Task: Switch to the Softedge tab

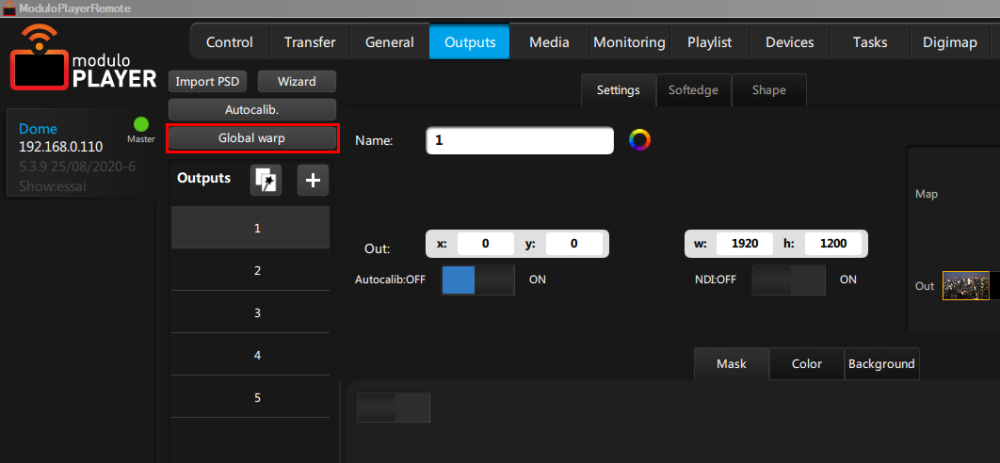Action: click(693, 90)
